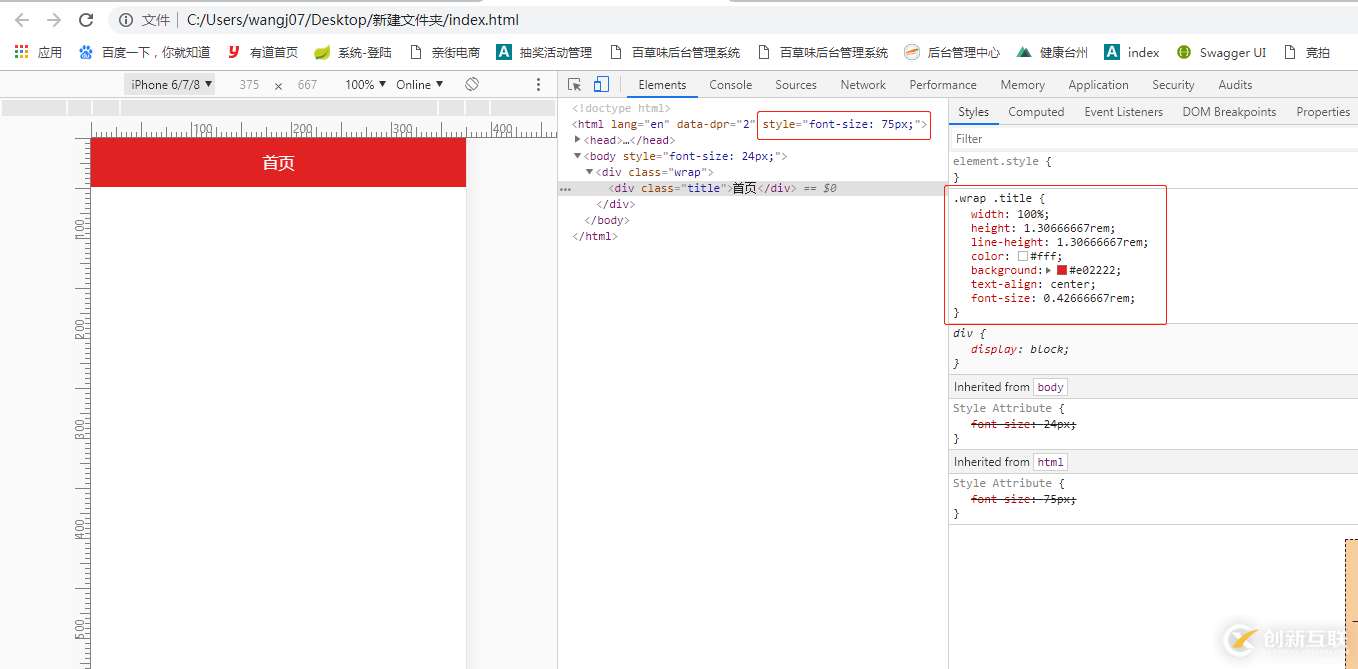Open the 100% zoom dropdown
The height and width of the screenshot is (669, 1358).
coord(365,85)
